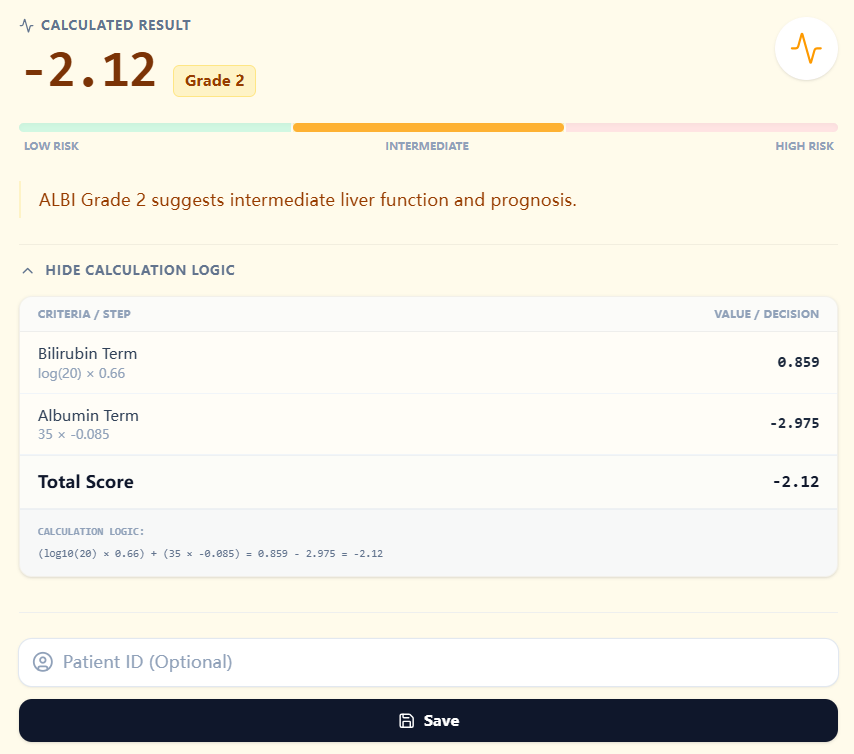
Task: Click the green low risk bar segment
Action: point(155,128)
